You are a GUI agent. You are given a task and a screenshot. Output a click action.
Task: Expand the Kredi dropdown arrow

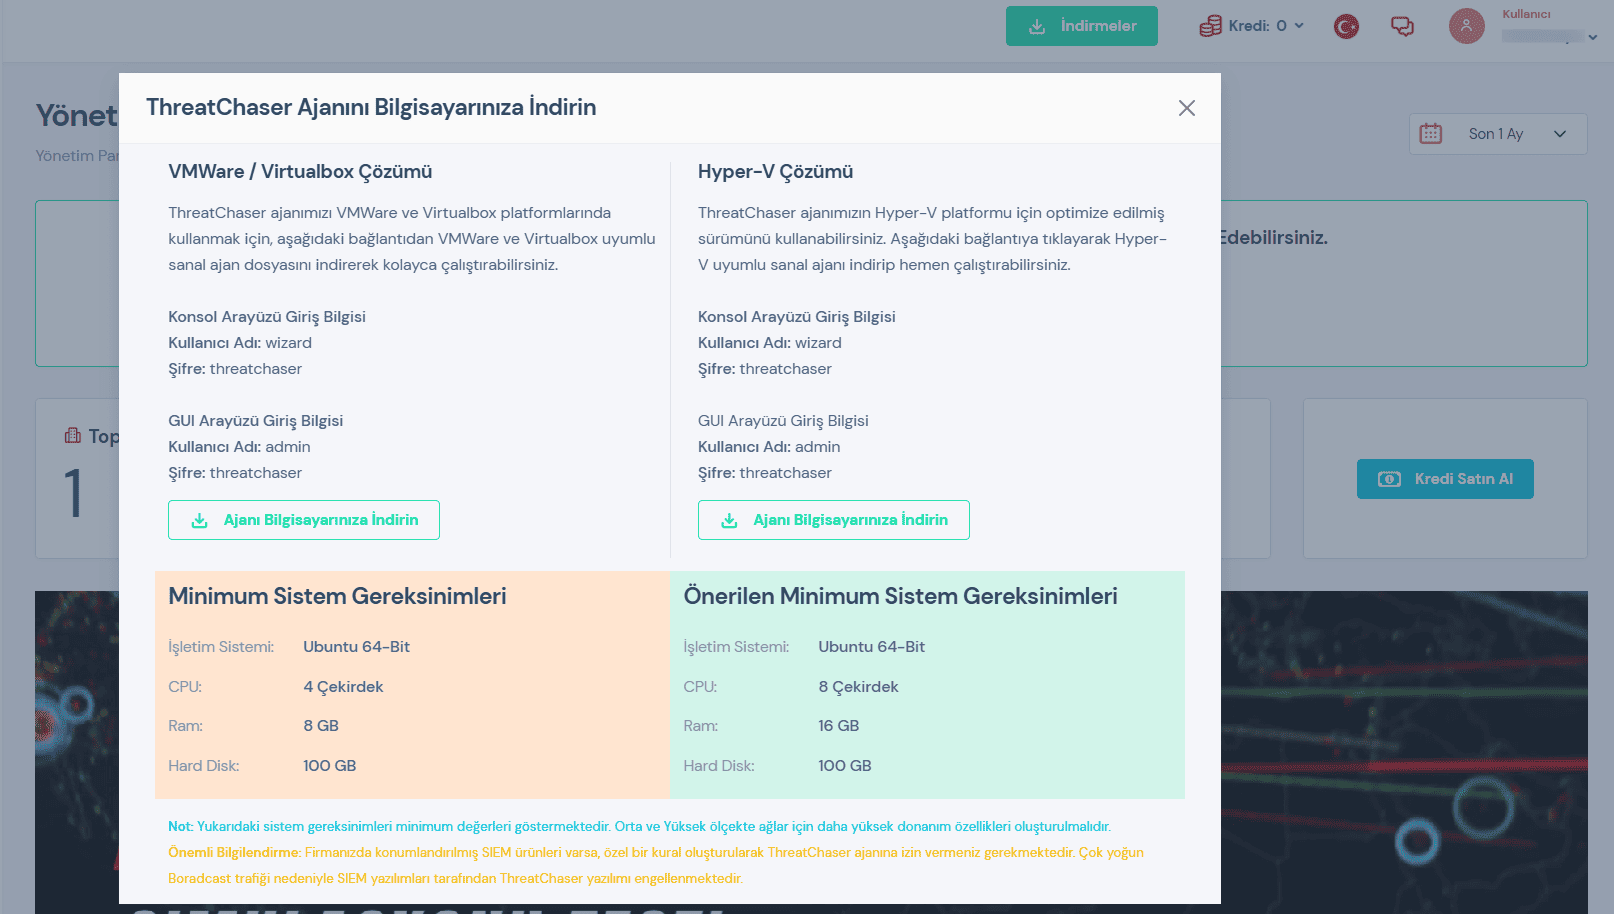click(1299, 26)
